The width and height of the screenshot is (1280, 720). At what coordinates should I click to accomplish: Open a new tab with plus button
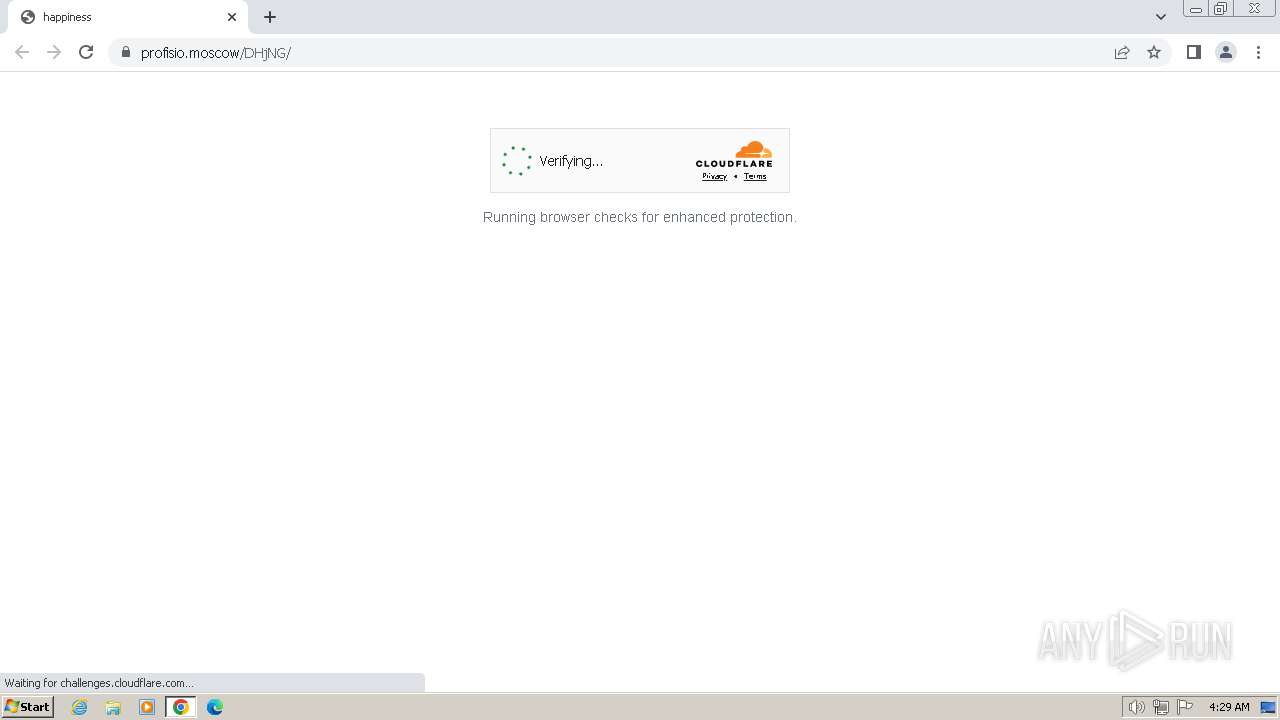(270, 17)
